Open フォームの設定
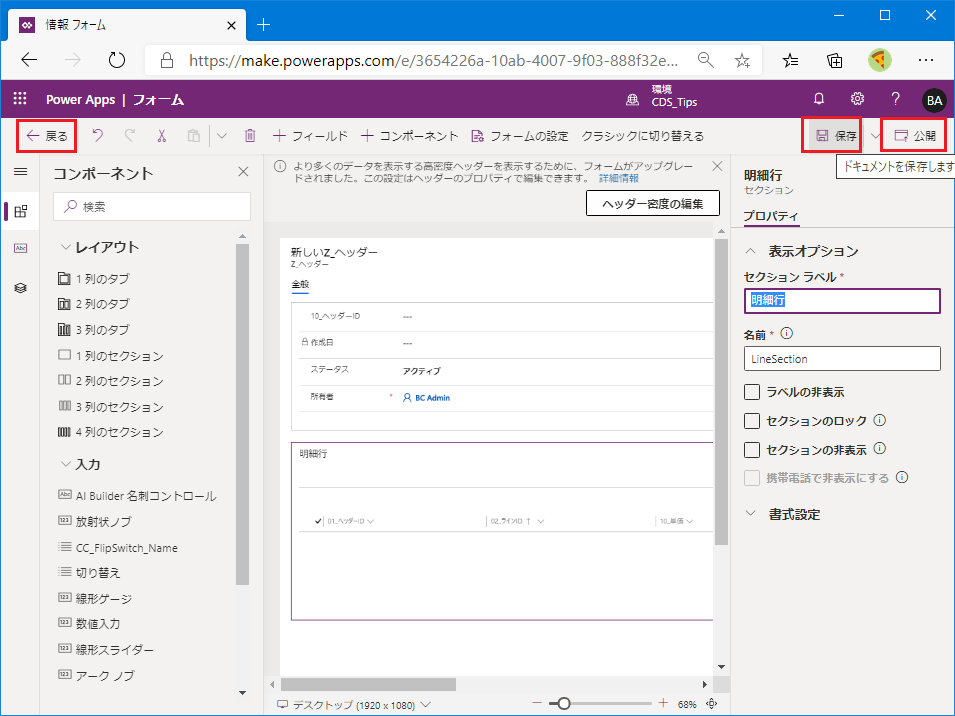The width and height of the screenshot is (955, 716). (520, 136)
